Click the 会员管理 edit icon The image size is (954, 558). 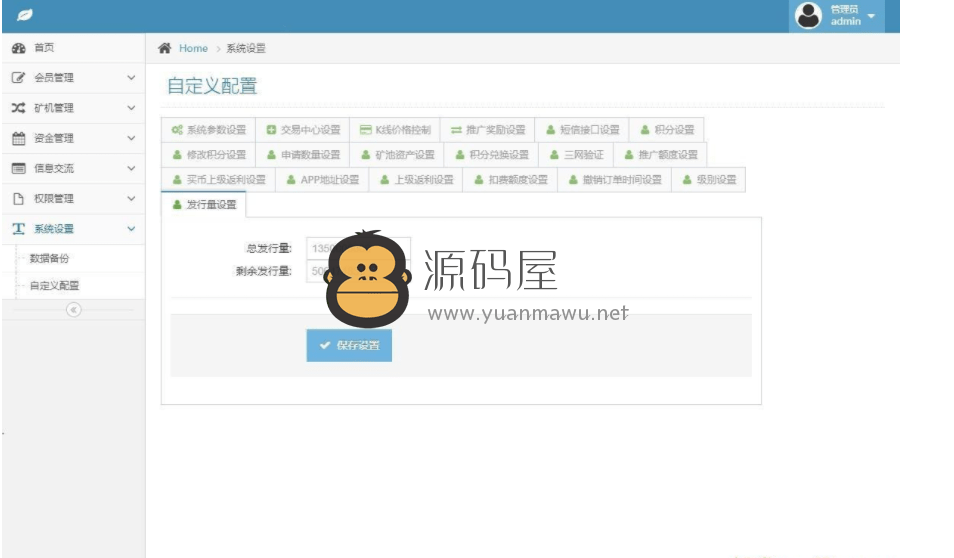pos(19,78)
